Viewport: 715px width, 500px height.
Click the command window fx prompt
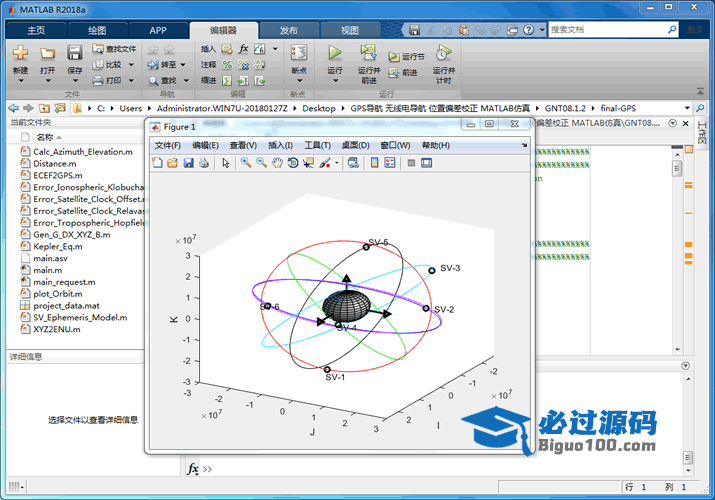point(193,469)
